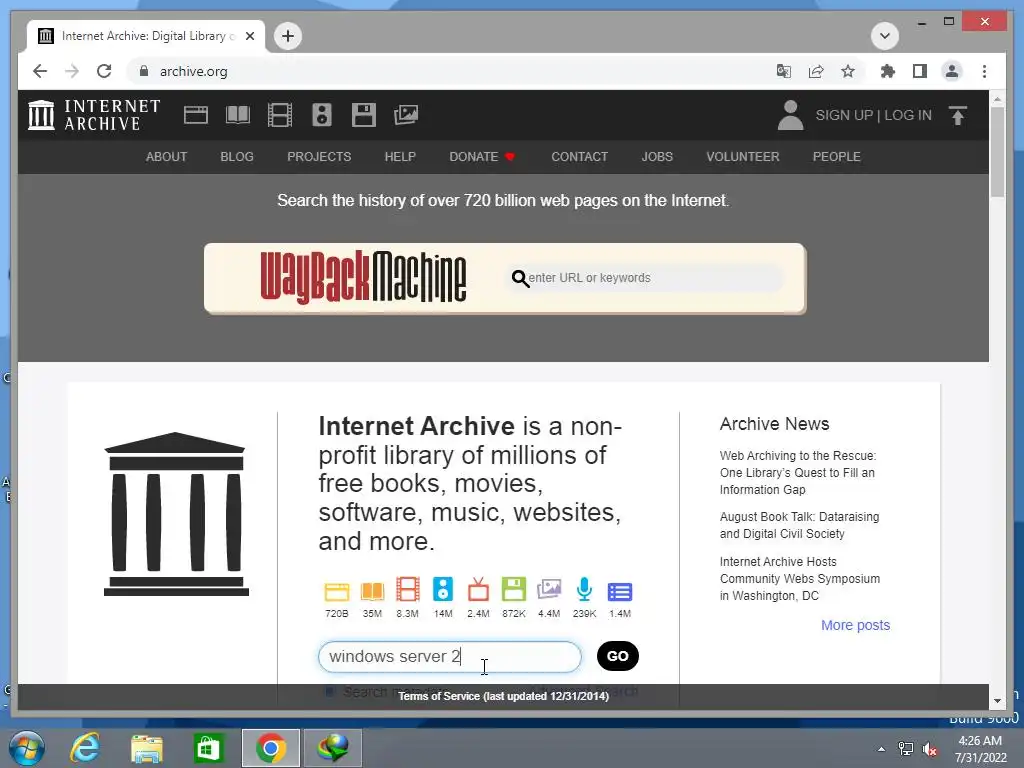Open the BLOG menu item
Viewport: 1024px width, 768px height.
237,157
